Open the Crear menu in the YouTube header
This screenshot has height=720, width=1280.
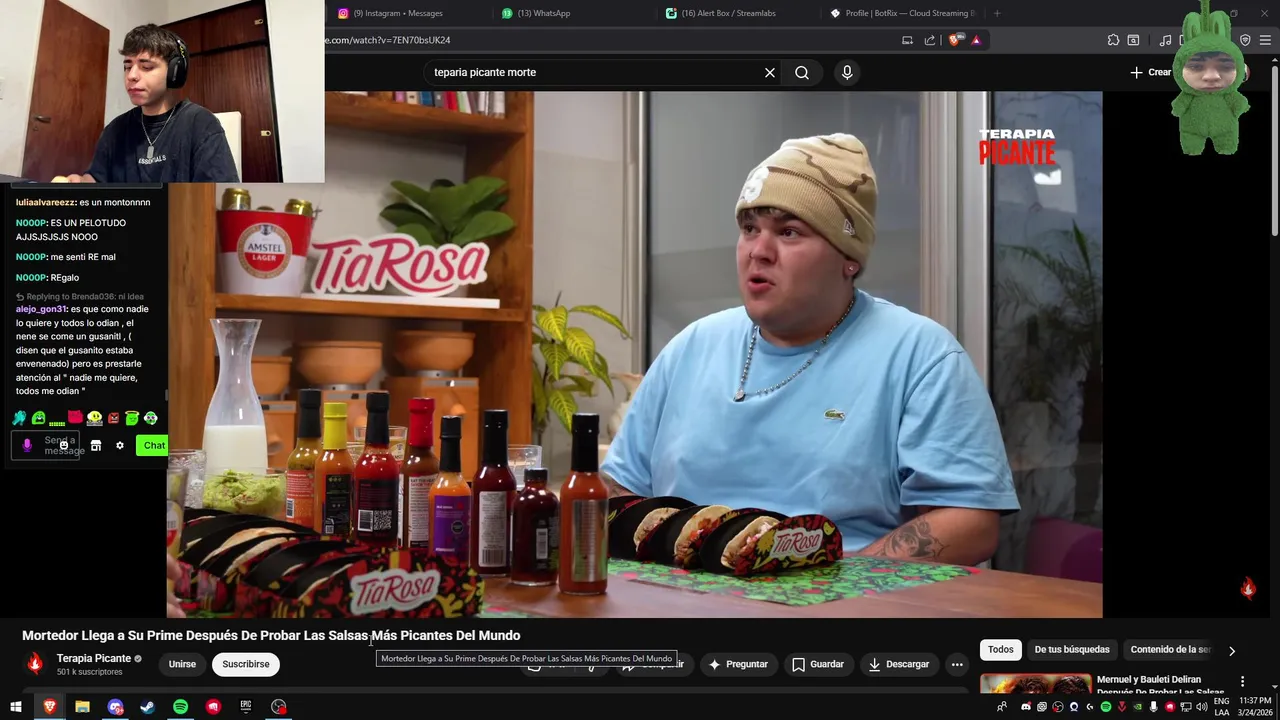pyautogui.click(x=1151, y=72)
